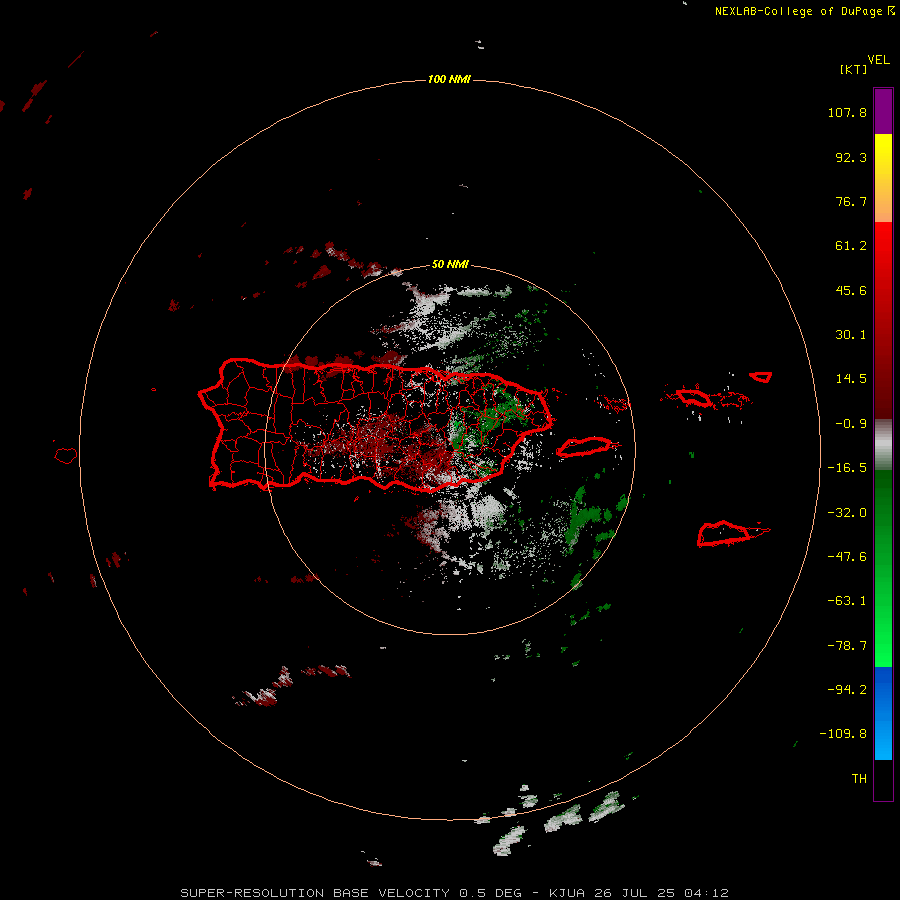Pick the blue segment of the color bar

[883, 713]
